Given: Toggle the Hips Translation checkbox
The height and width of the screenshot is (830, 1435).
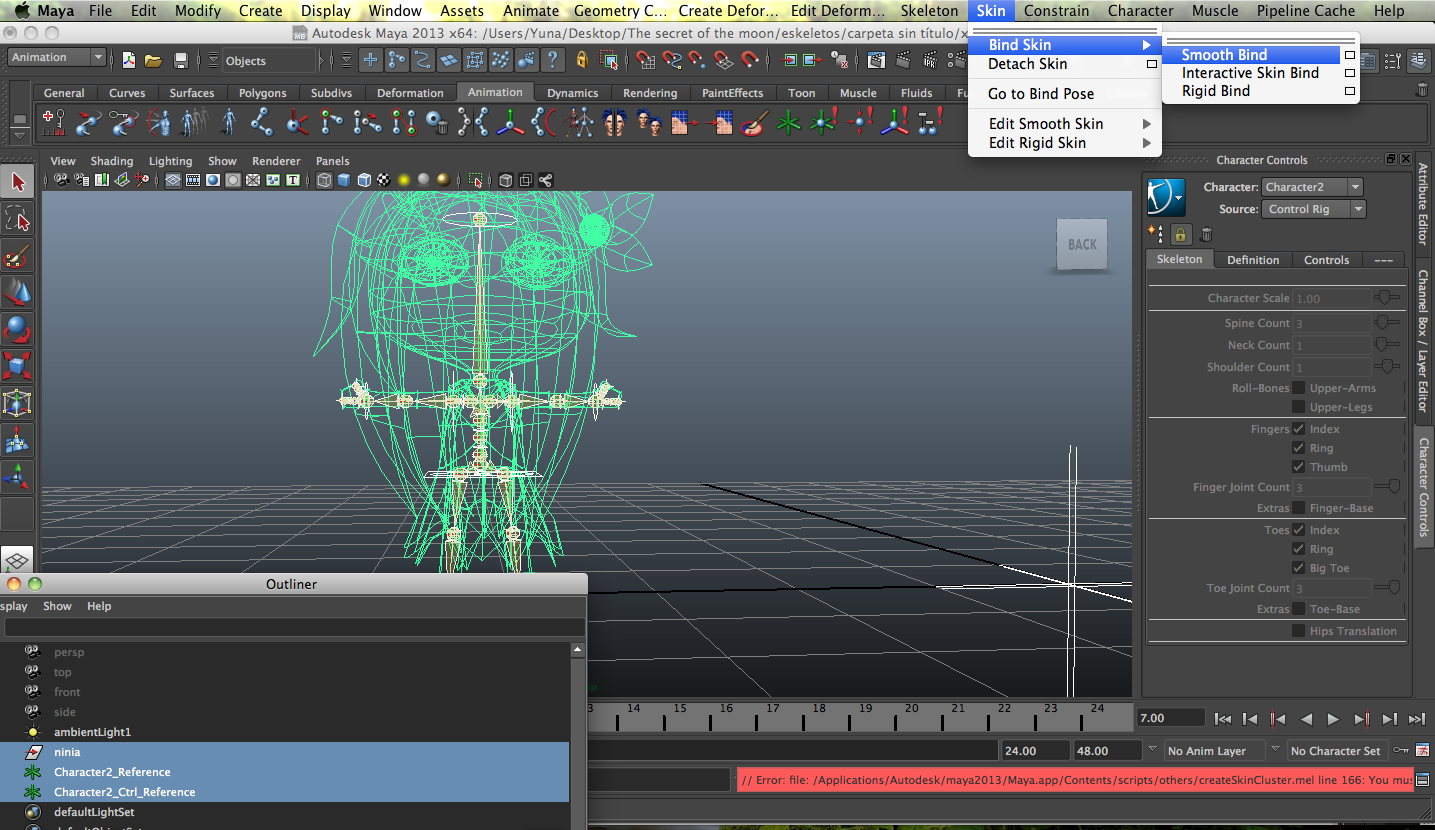Looking at the screenshot, I should pyautogui.click(x=1298, y=631).
